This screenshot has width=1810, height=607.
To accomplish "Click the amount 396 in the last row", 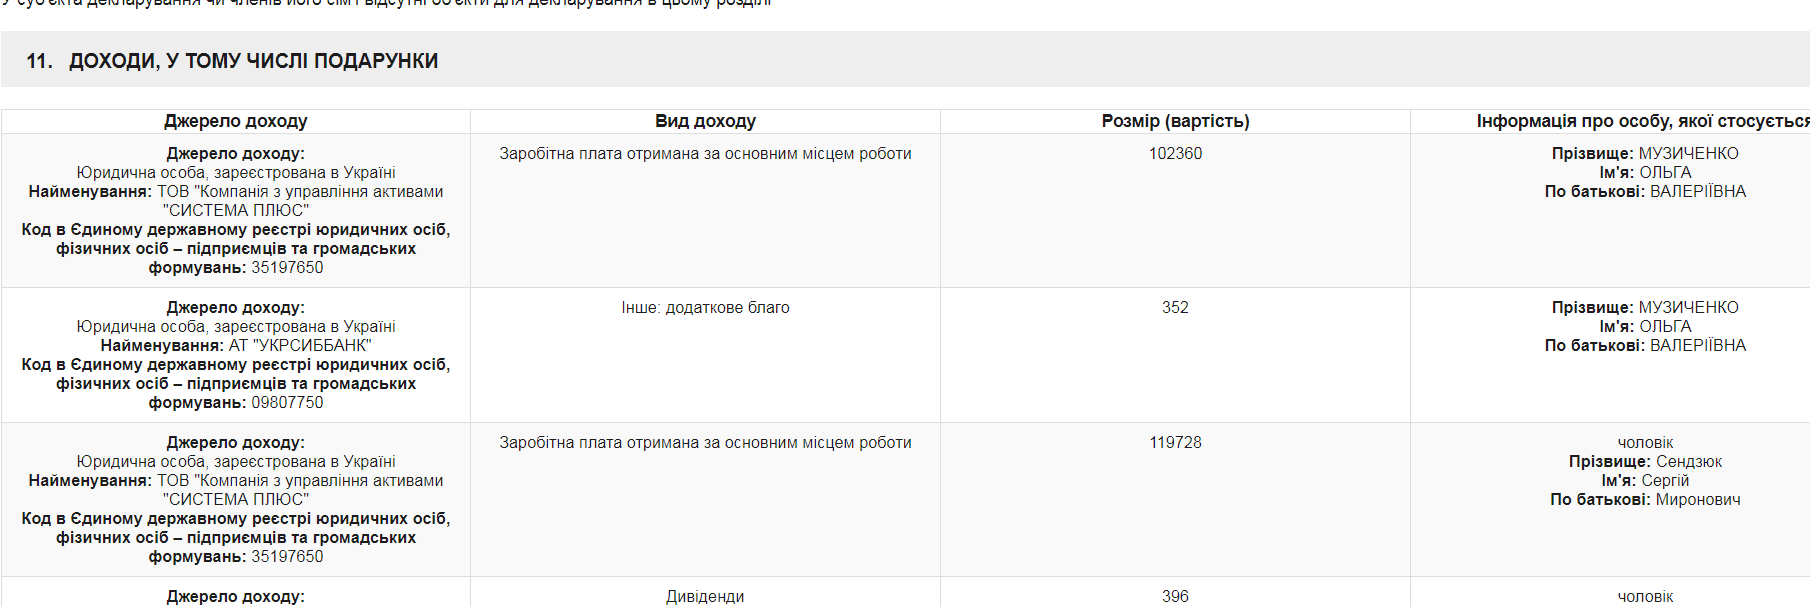I will (1175, 596).
